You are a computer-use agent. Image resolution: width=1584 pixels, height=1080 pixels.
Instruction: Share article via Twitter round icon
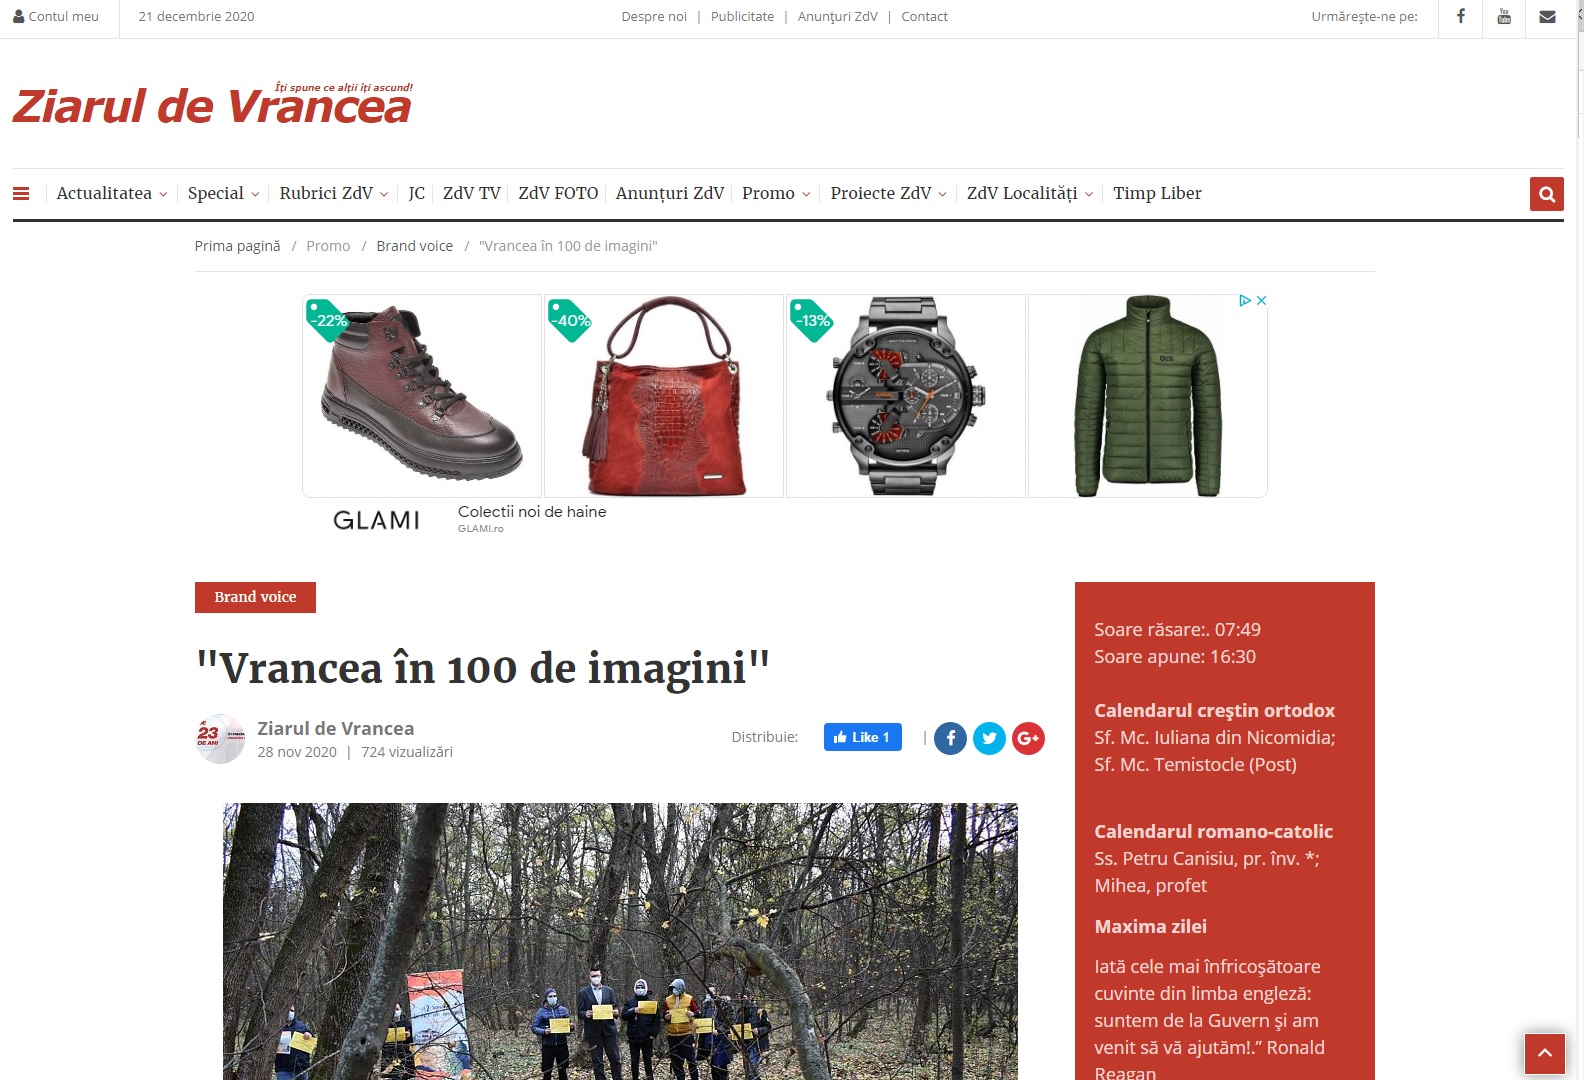click(x=989, y=738)
